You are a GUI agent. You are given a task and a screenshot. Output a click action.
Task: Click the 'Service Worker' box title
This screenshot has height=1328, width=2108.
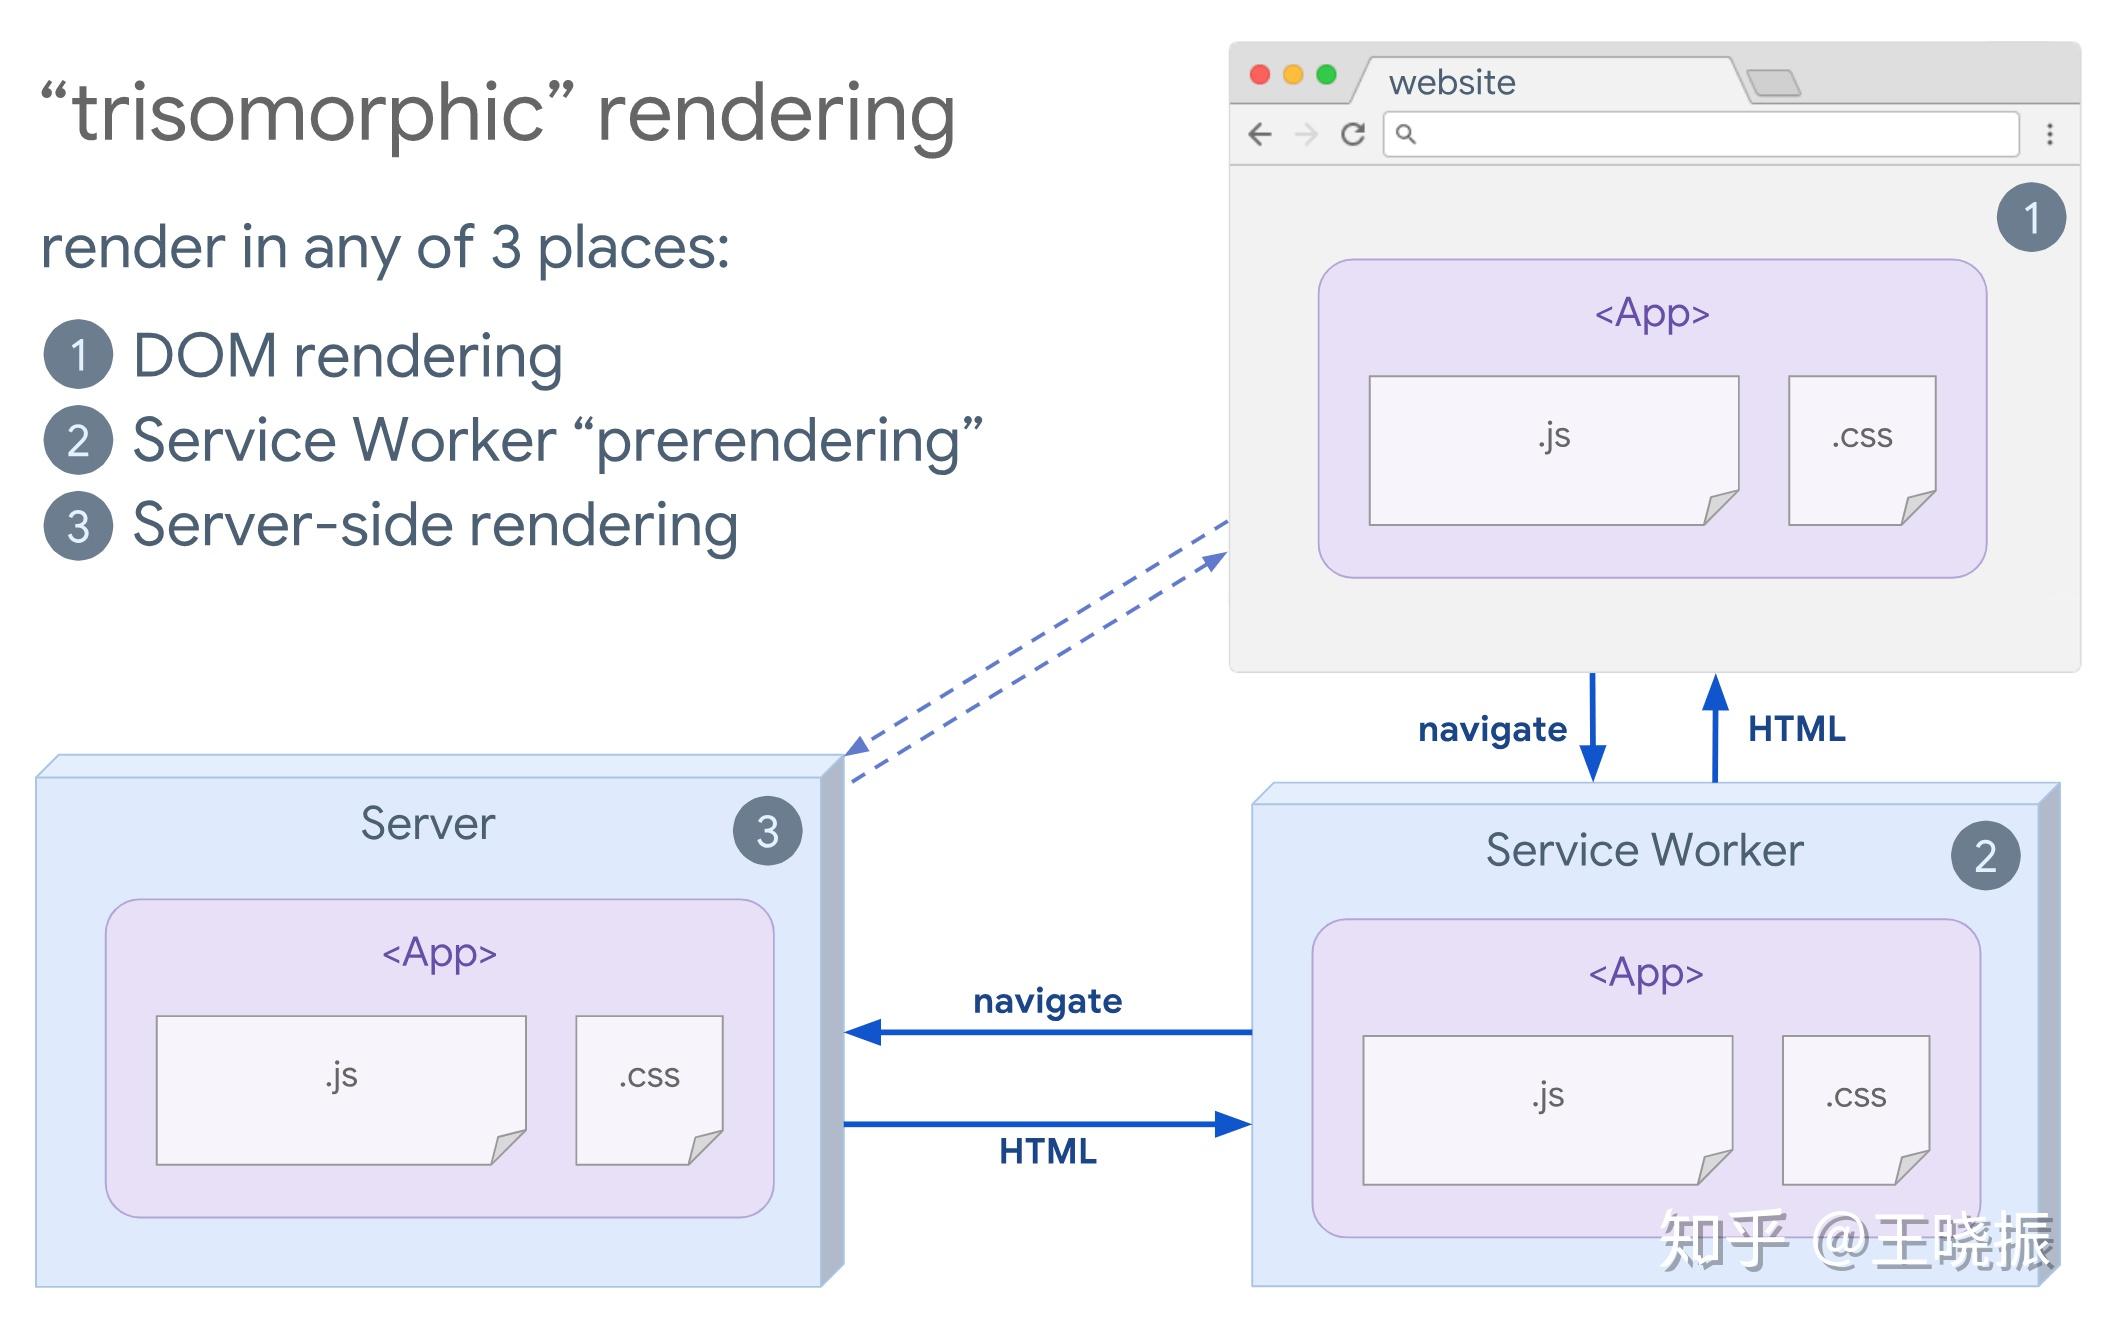click(x=1644, y=850)
